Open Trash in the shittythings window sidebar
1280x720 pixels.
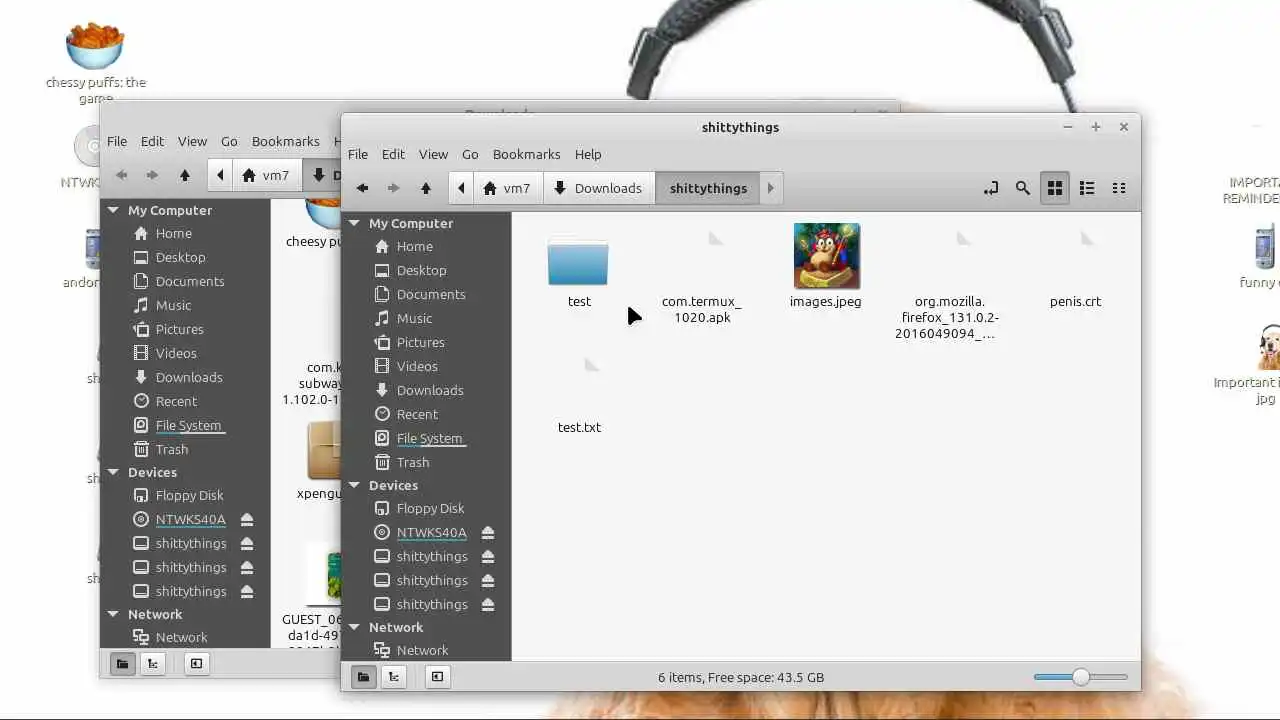(413, 462)
